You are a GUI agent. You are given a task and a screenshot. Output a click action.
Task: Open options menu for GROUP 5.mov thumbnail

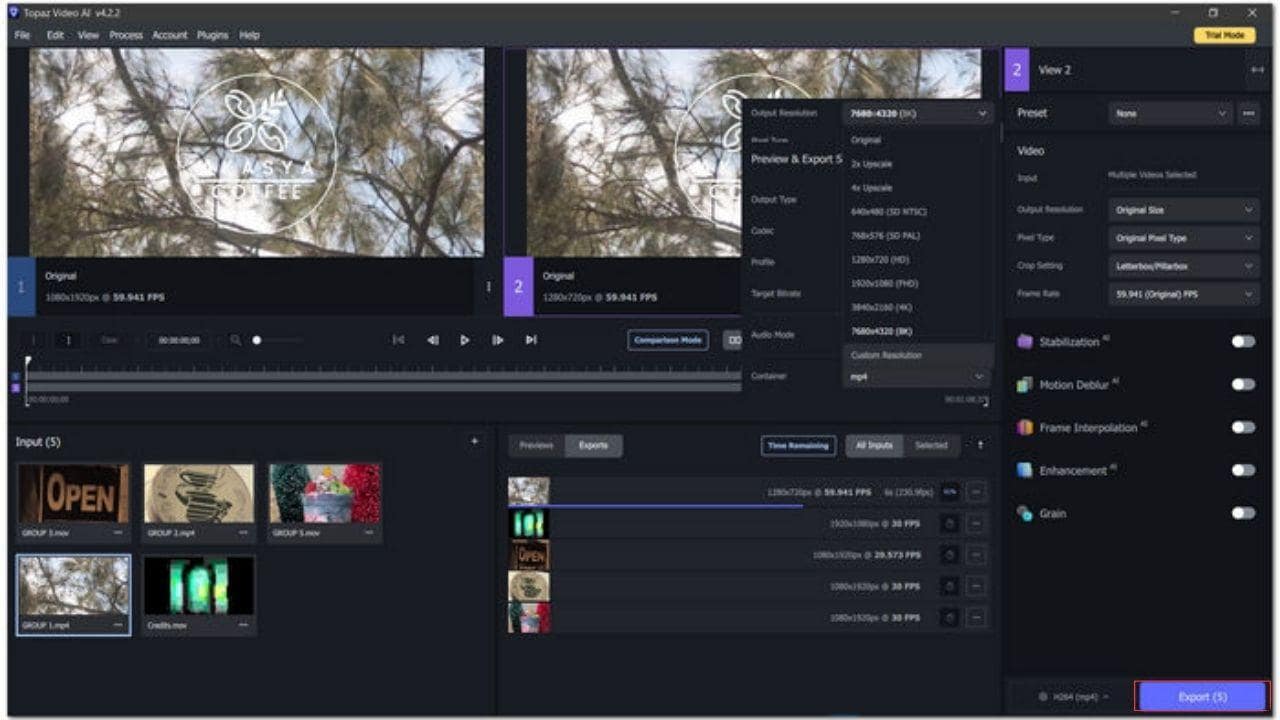tap(369, 533)
